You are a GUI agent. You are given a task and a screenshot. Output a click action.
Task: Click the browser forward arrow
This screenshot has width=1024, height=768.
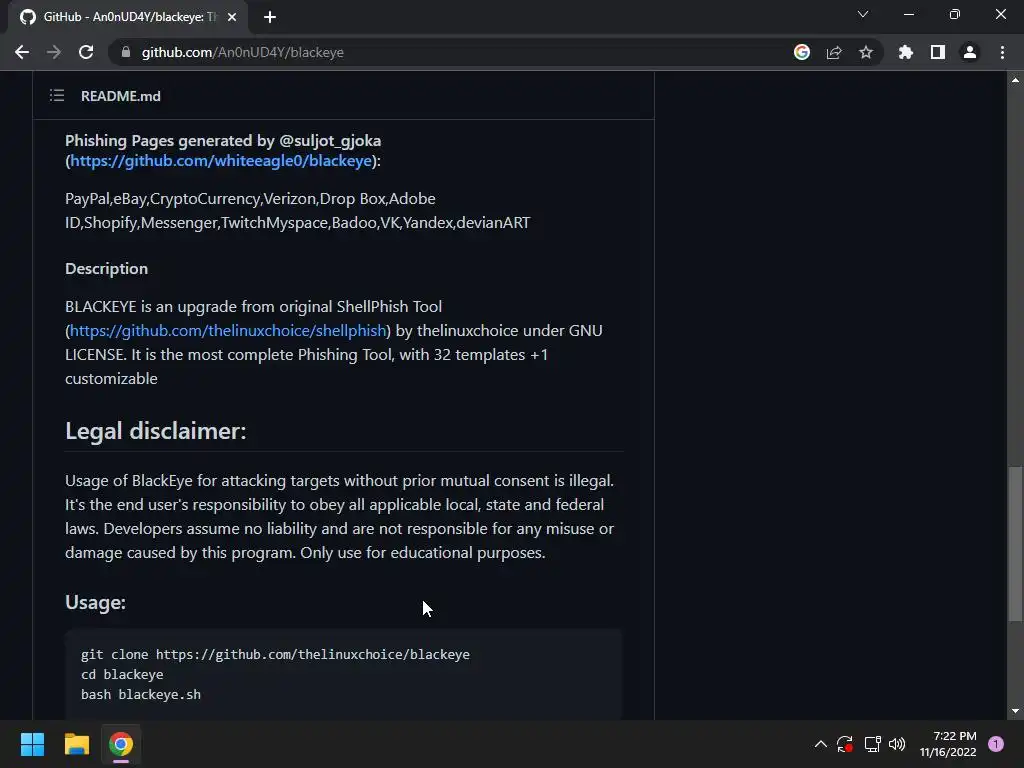click(x=54, y=52)
